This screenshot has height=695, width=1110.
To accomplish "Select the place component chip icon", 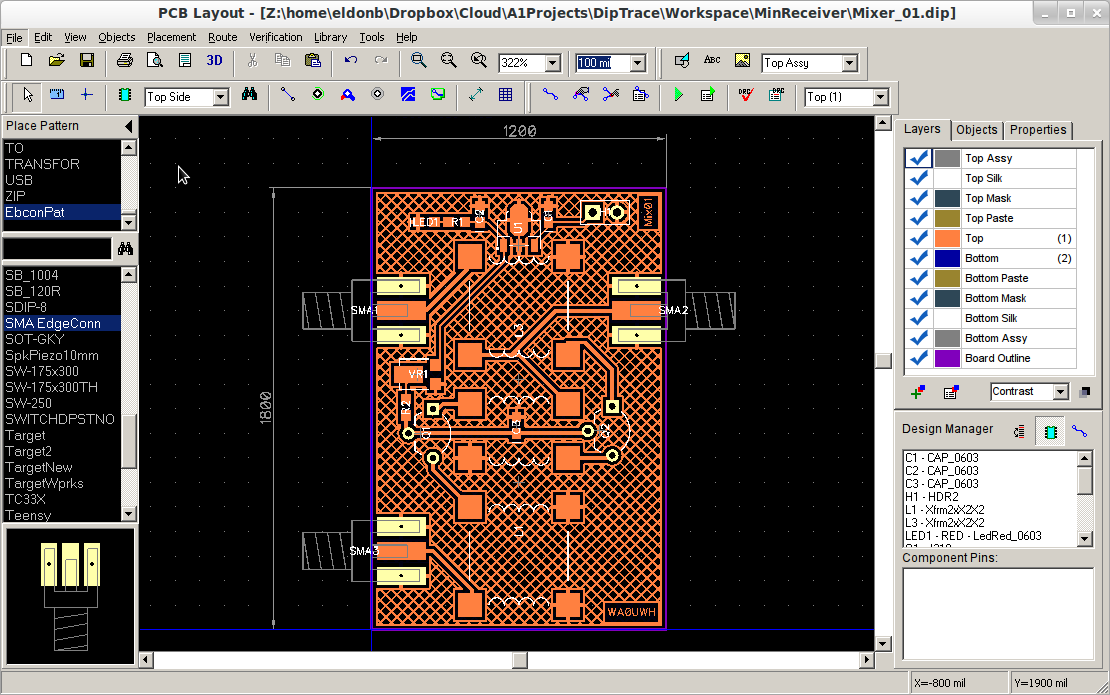I will (125, 95).
